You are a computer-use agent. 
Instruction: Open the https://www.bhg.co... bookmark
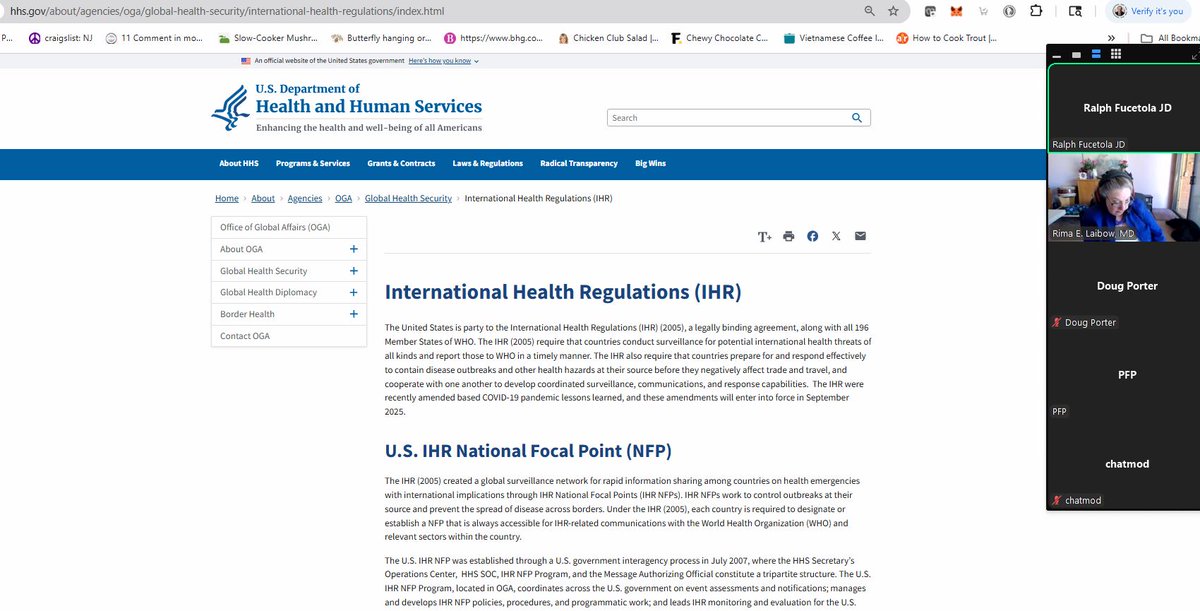click(495, 38)
